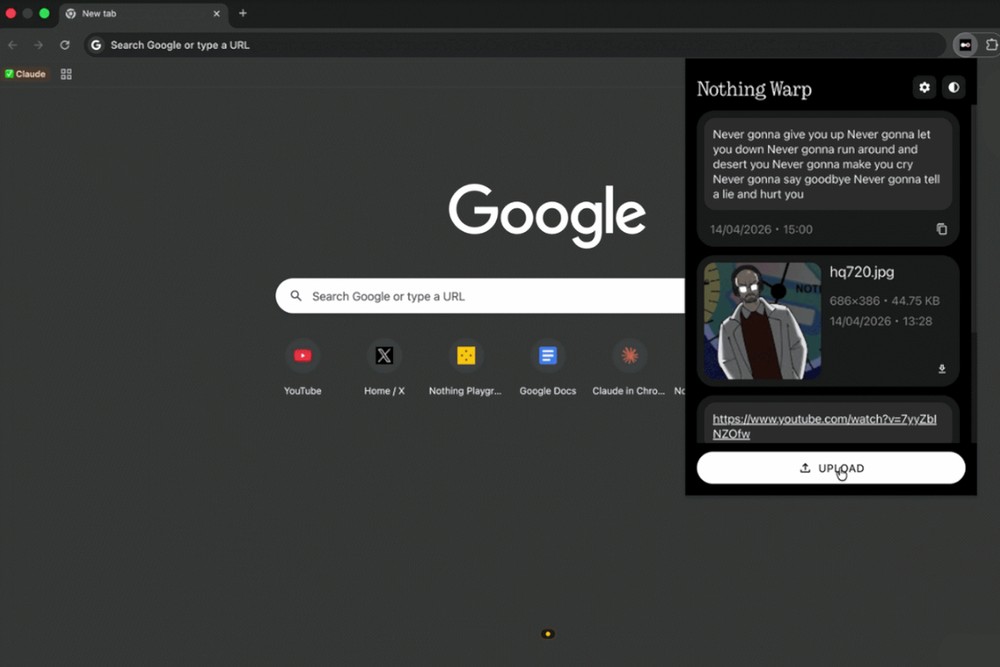Click the Upload button
This screenshot has width=1000, height=667.
[830, 468]
